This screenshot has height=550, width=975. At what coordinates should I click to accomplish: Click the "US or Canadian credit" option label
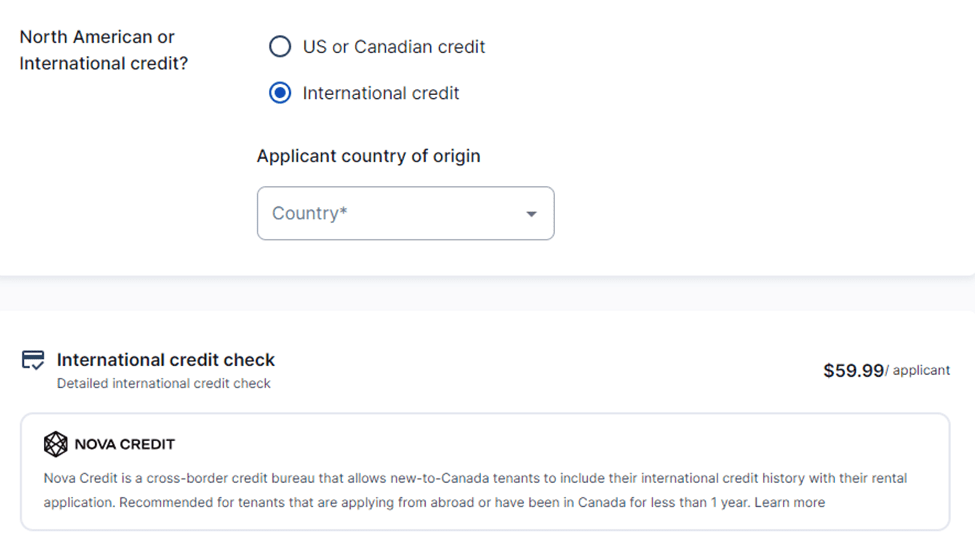(394, 47)
